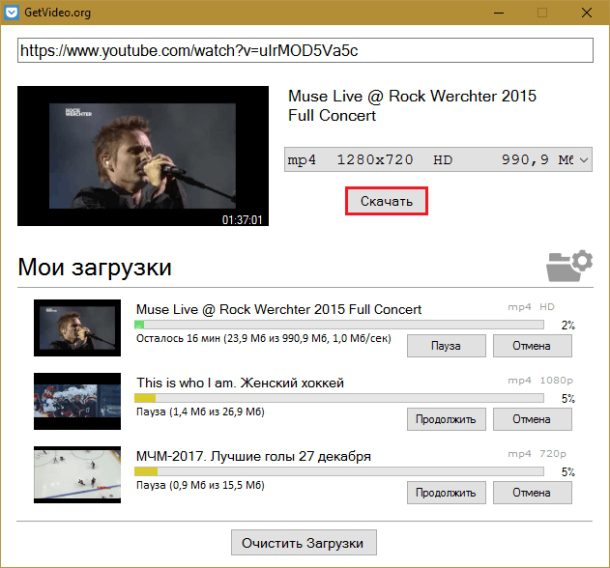Click the Скачать download button

click(x=386, y=201)
